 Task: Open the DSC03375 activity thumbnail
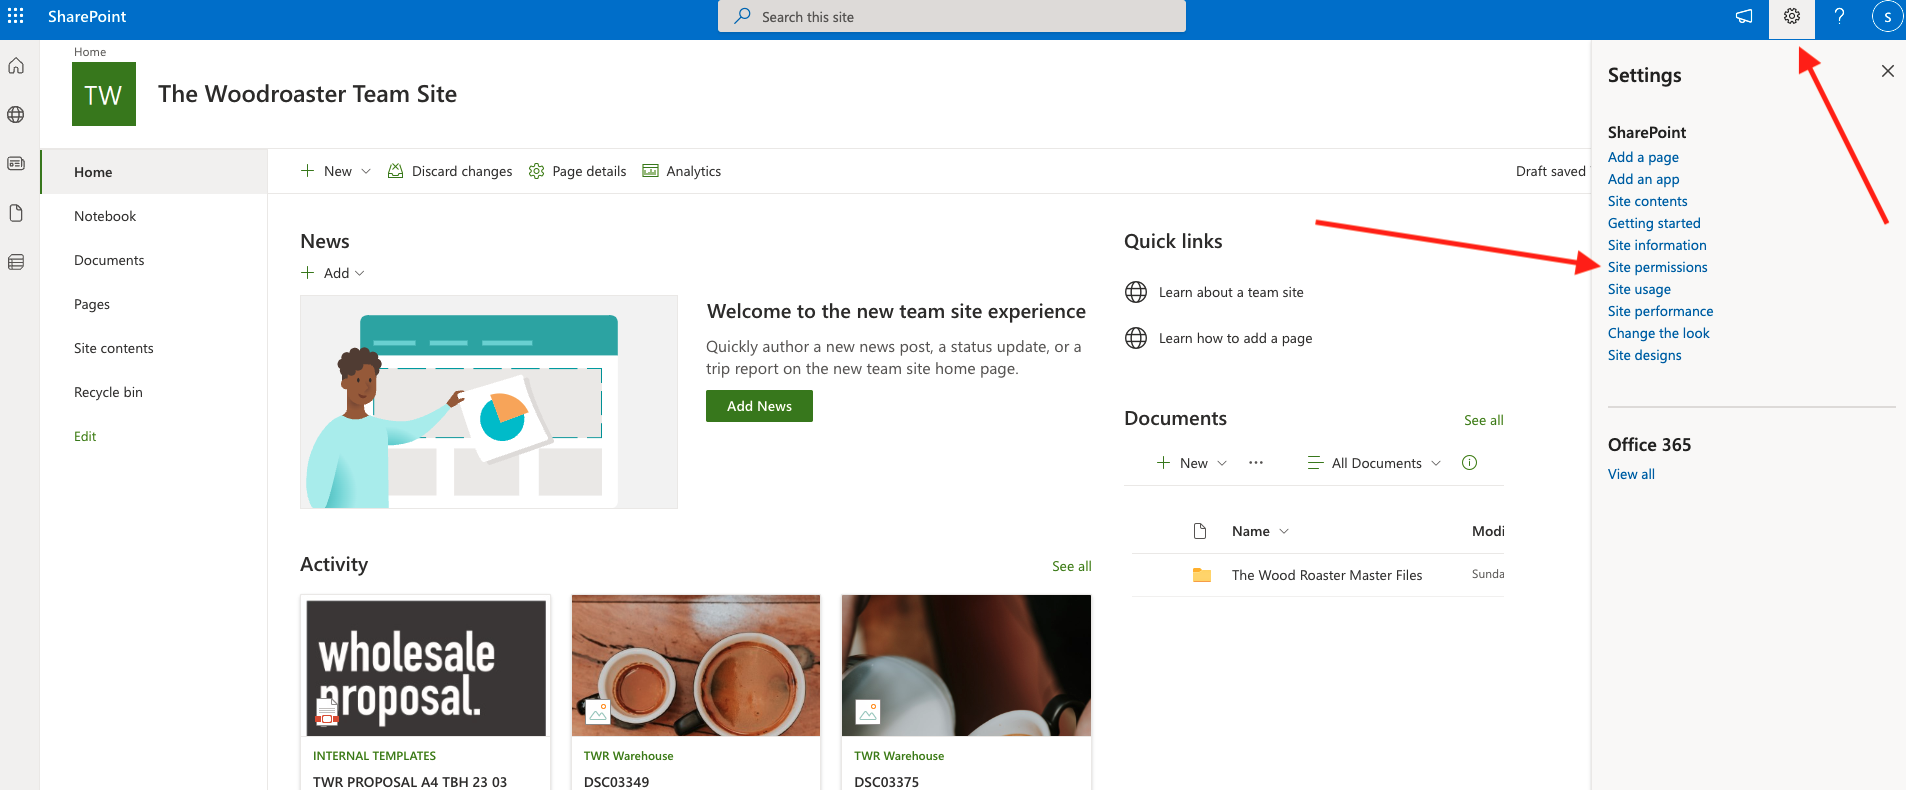(x=966, y=665)
